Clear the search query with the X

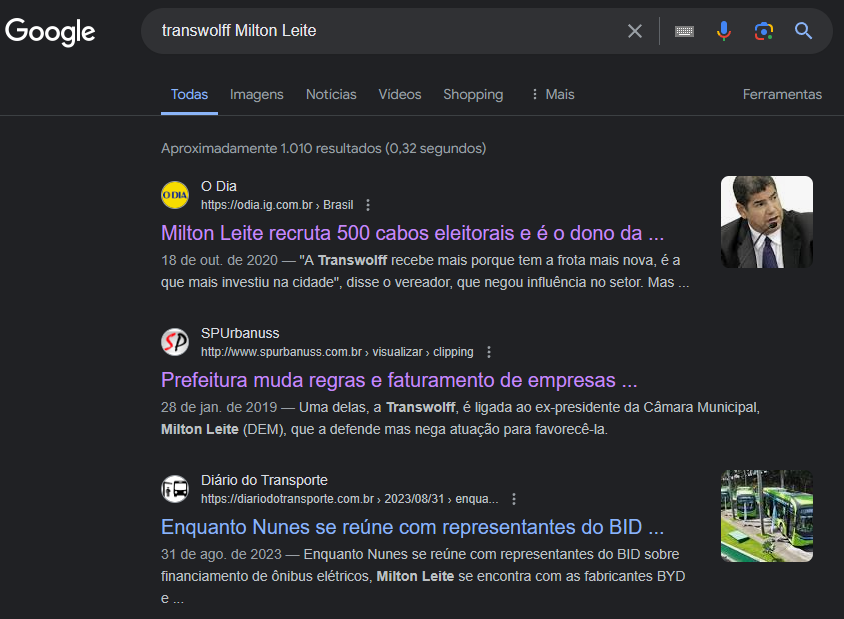(x=635, y=31)
